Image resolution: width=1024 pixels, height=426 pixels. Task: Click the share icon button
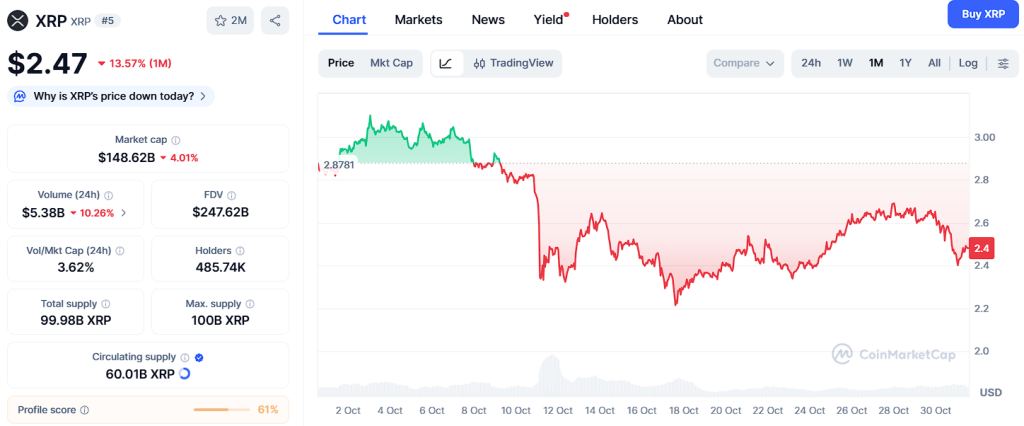tap(275, 20)
